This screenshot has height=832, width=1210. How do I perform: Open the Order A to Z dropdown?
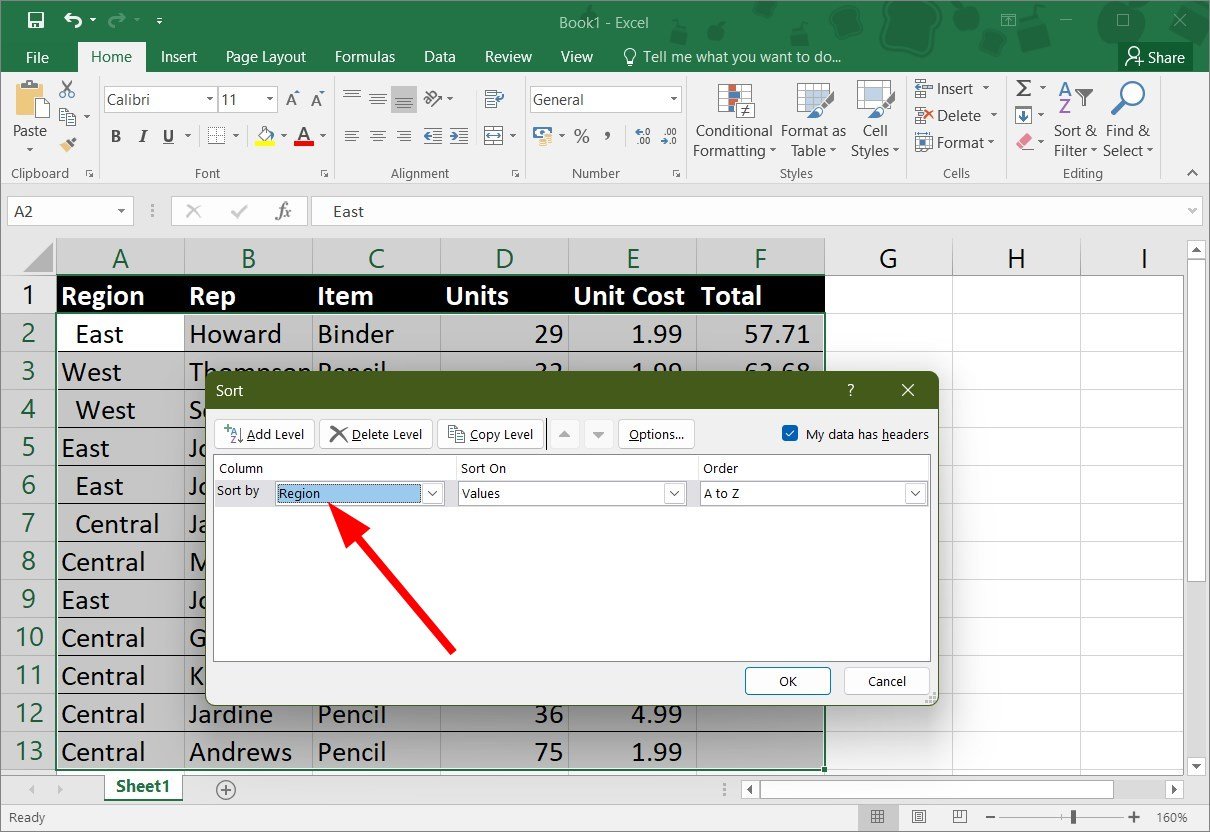915,493
